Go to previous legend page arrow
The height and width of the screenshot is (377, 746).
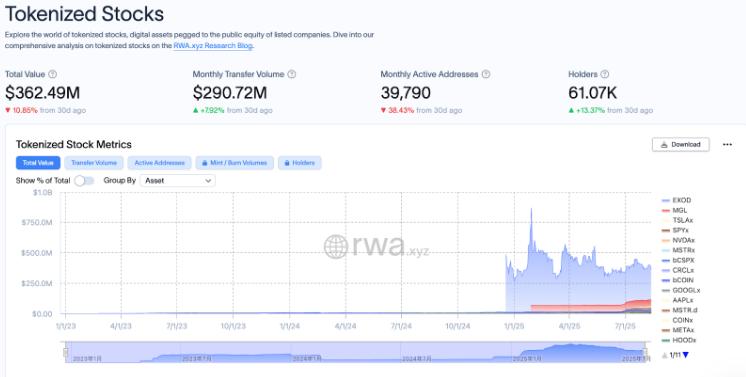665,355
